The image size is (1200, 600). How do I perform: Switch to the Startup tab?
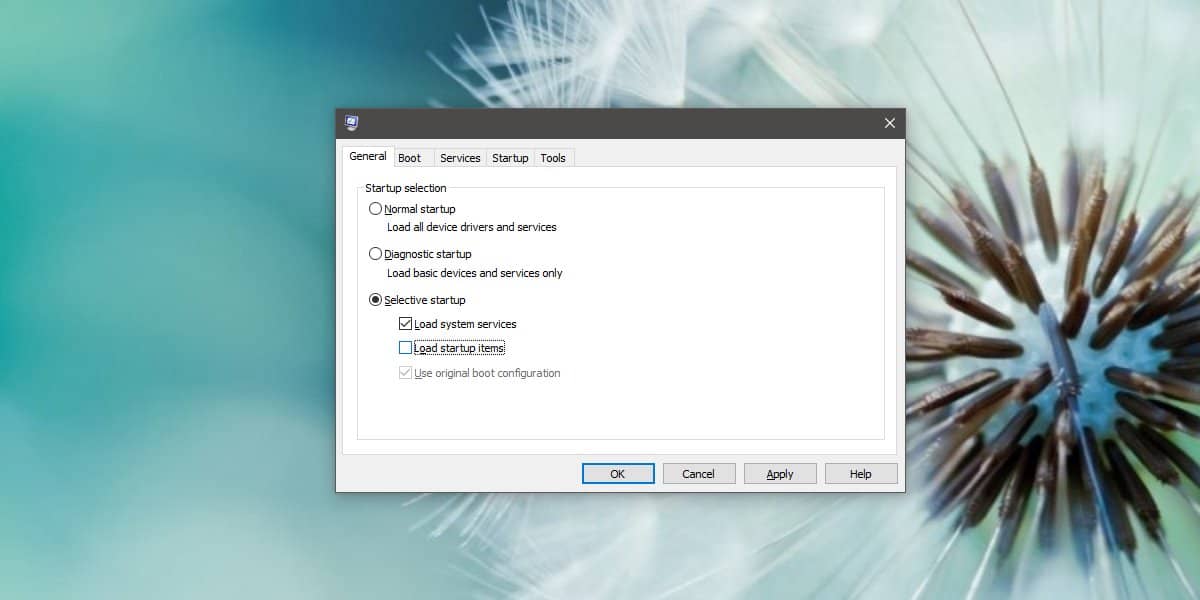click(510, 157)
